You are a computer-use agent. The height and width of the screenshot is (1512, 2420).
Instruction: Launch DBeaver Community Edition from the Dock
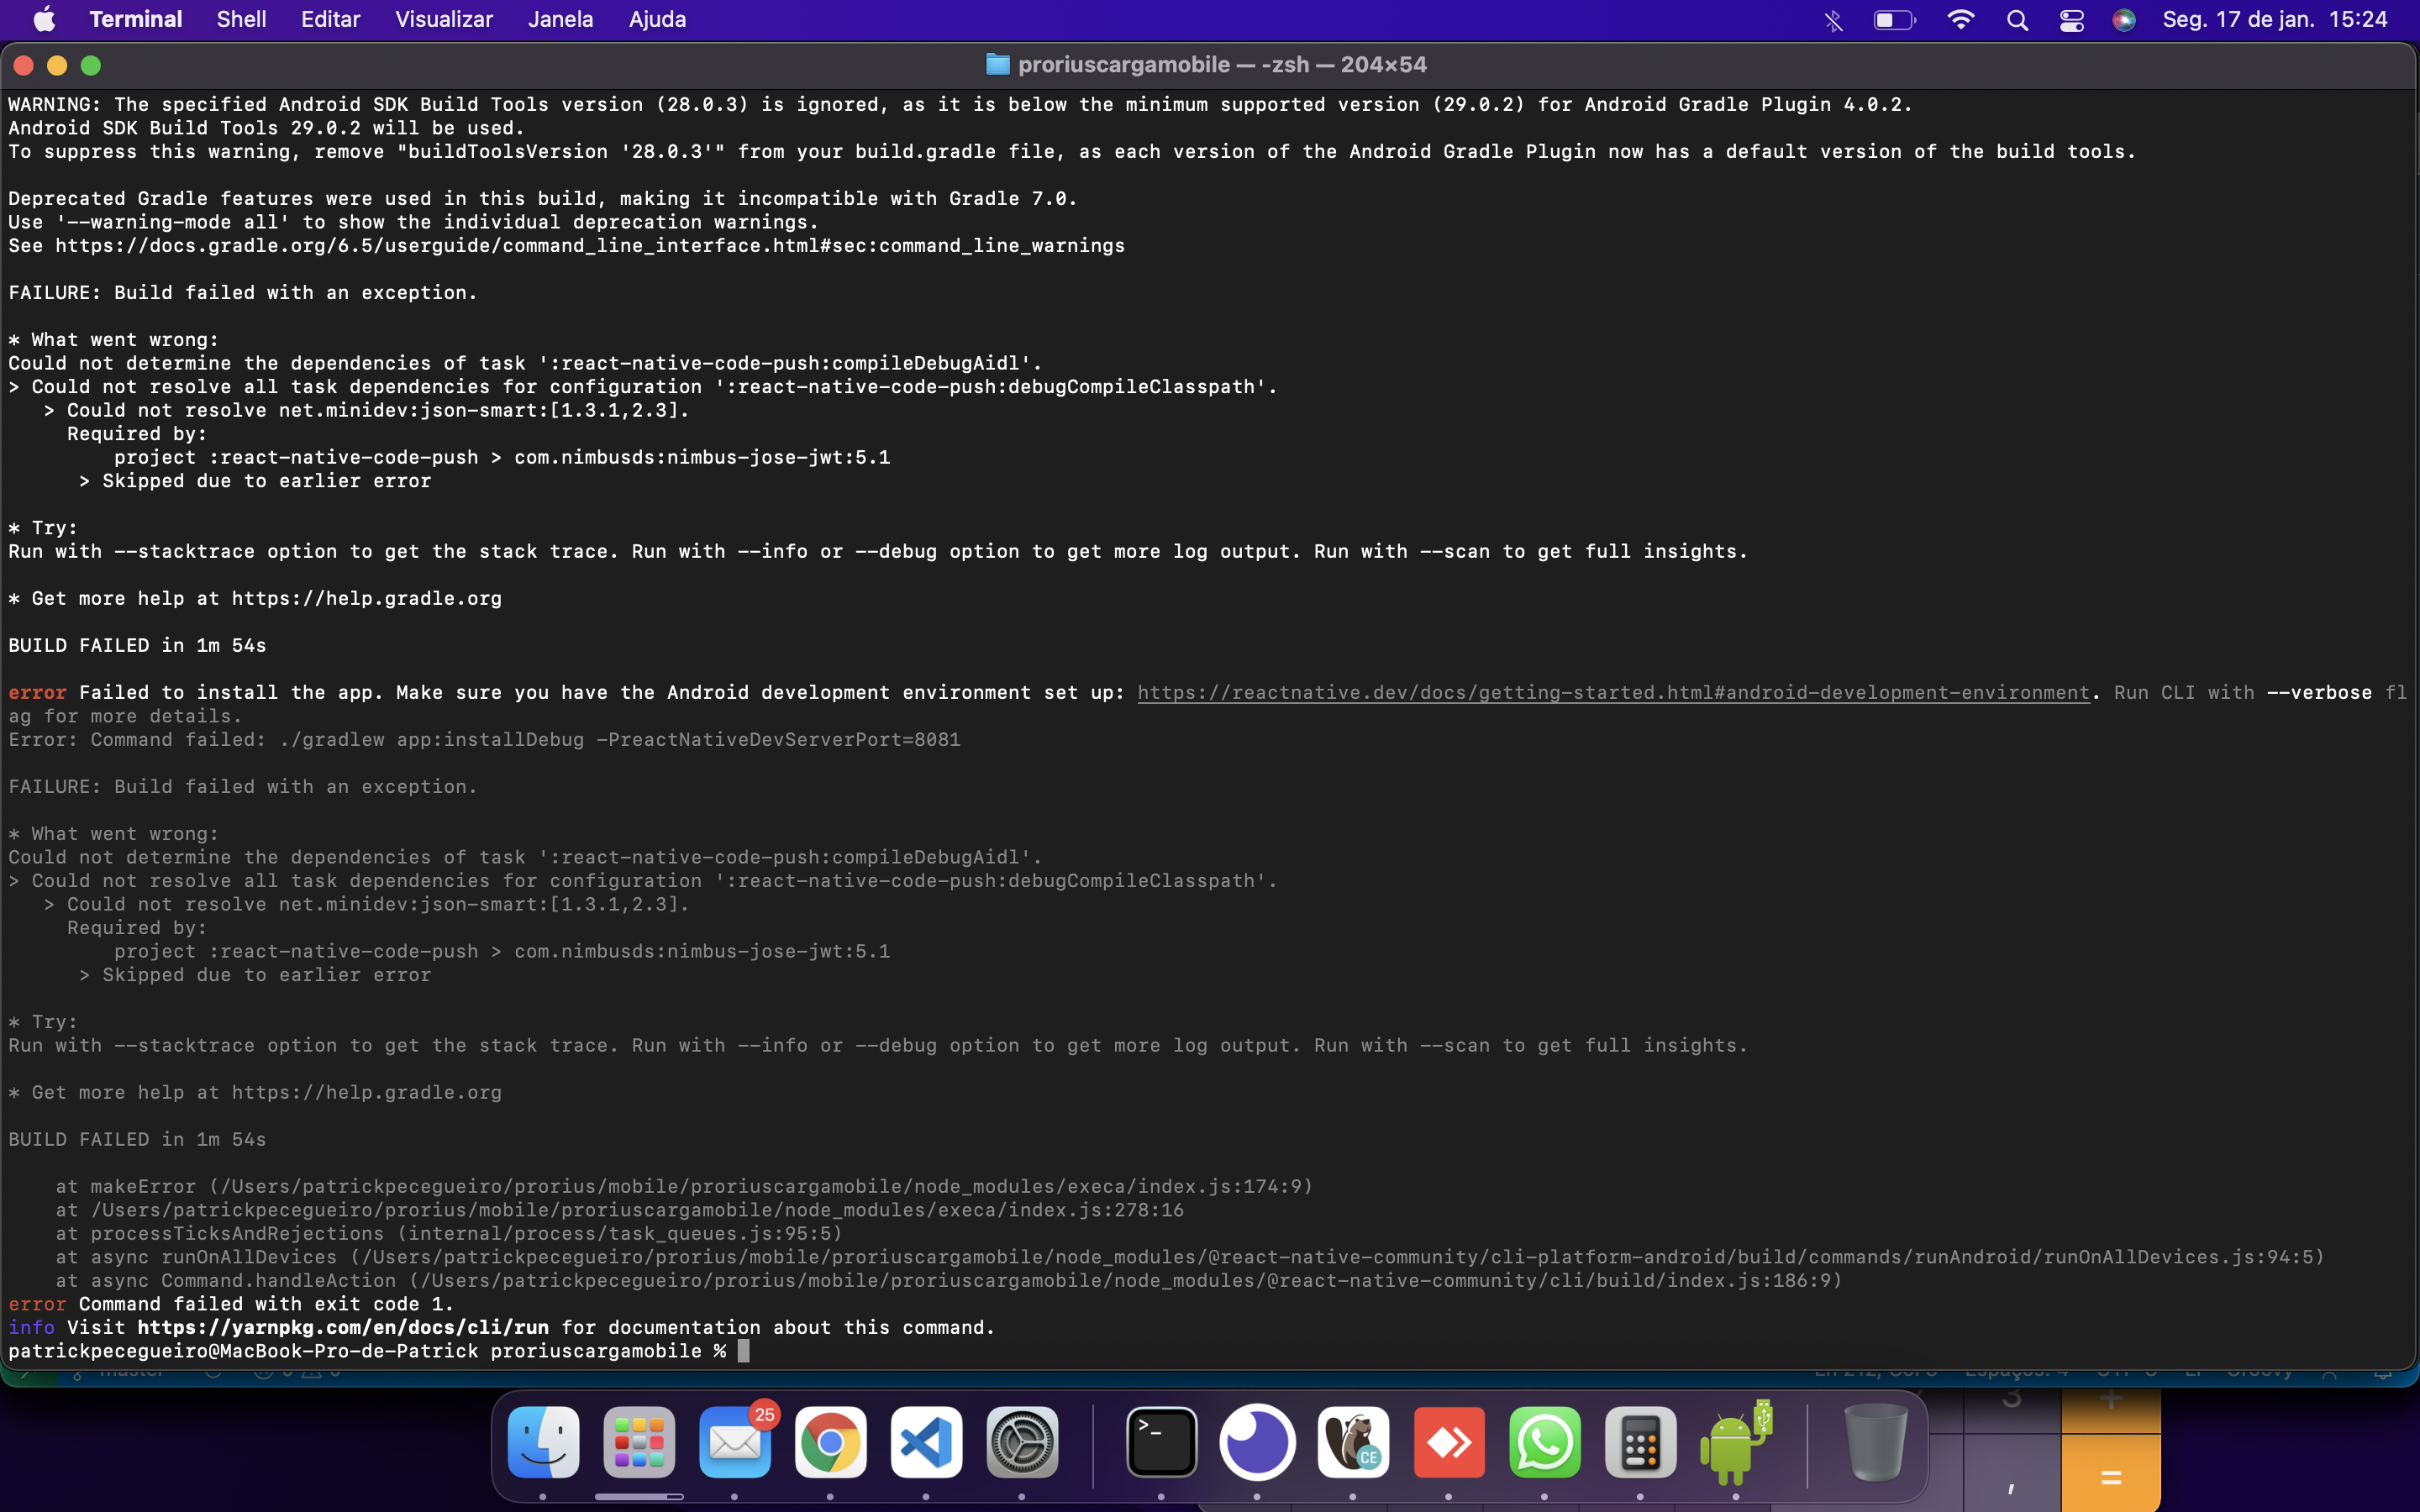pos(1353,1442)
